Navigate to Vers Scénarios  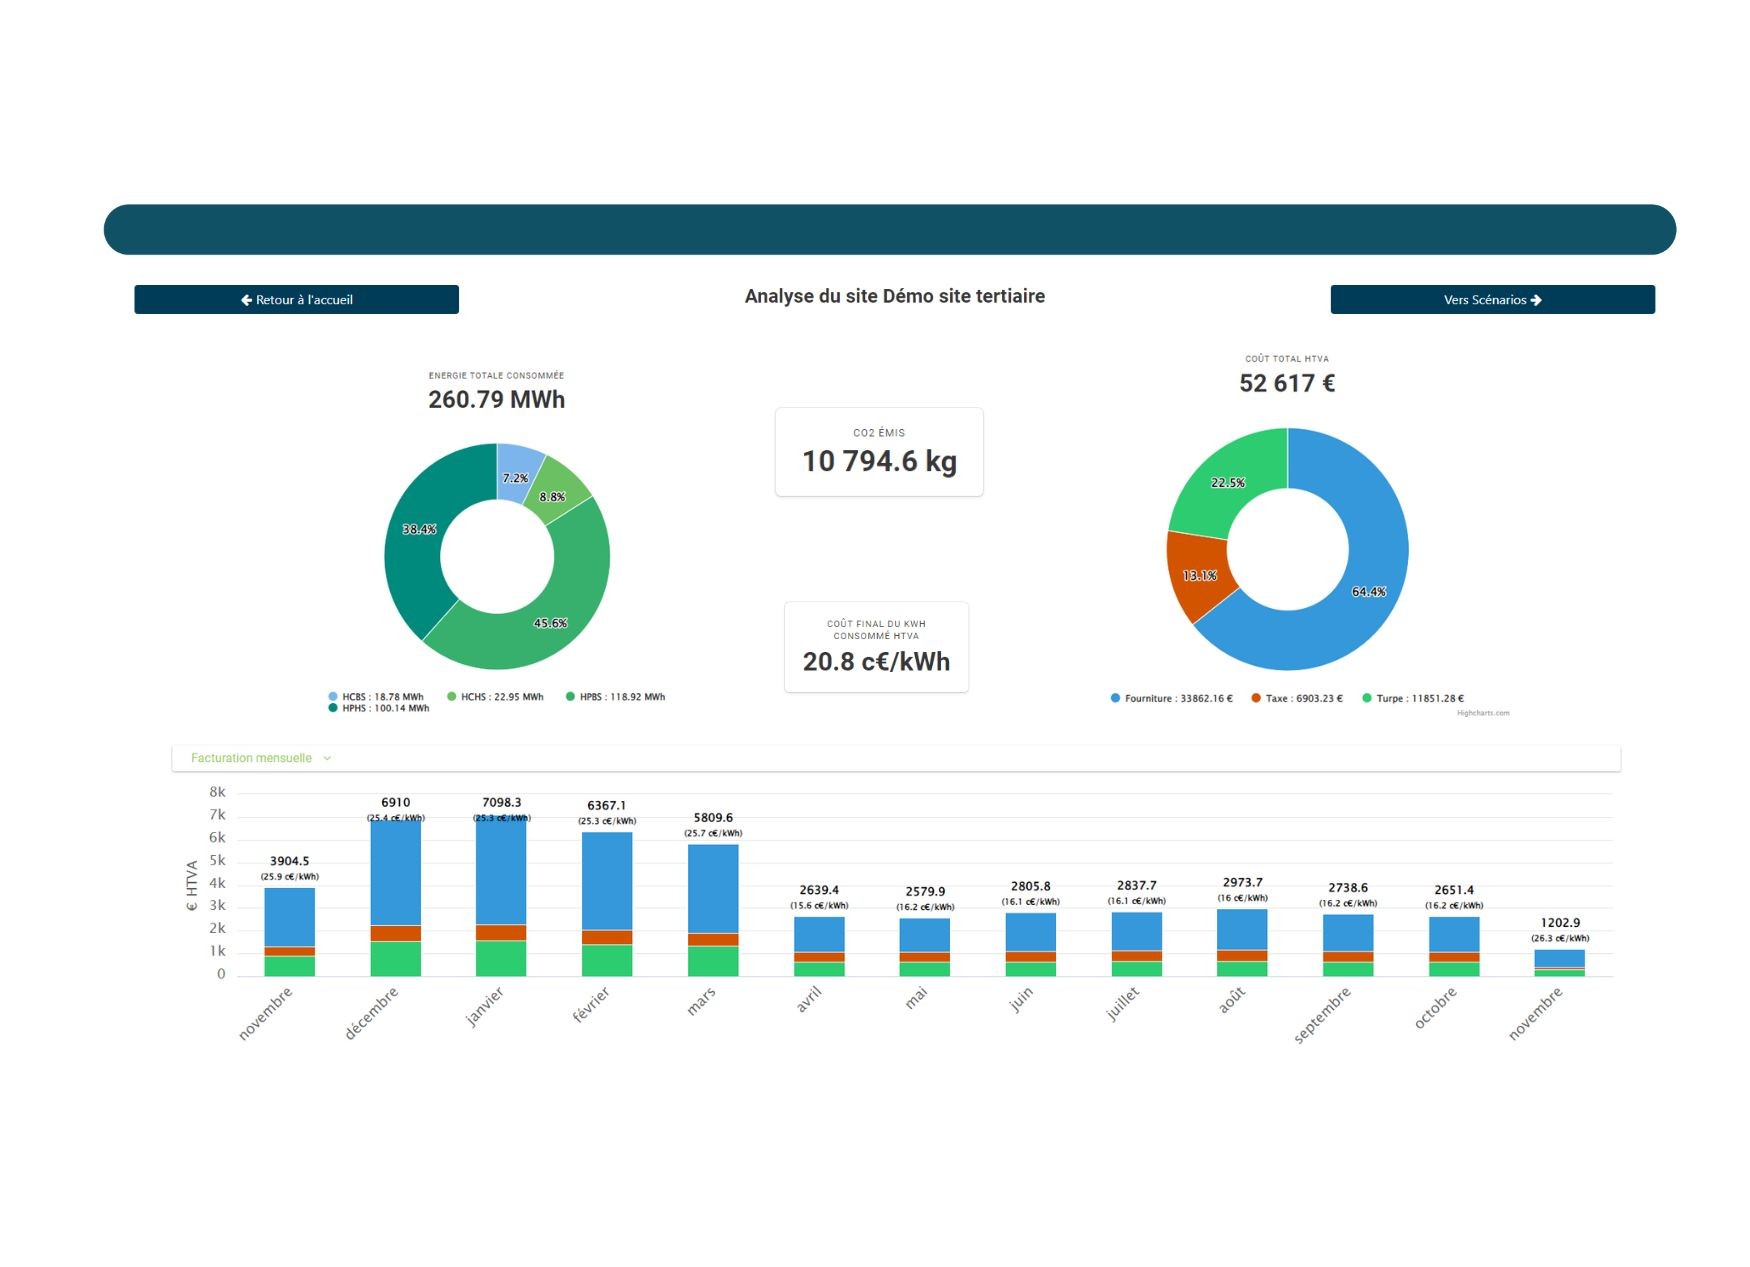1492,300
